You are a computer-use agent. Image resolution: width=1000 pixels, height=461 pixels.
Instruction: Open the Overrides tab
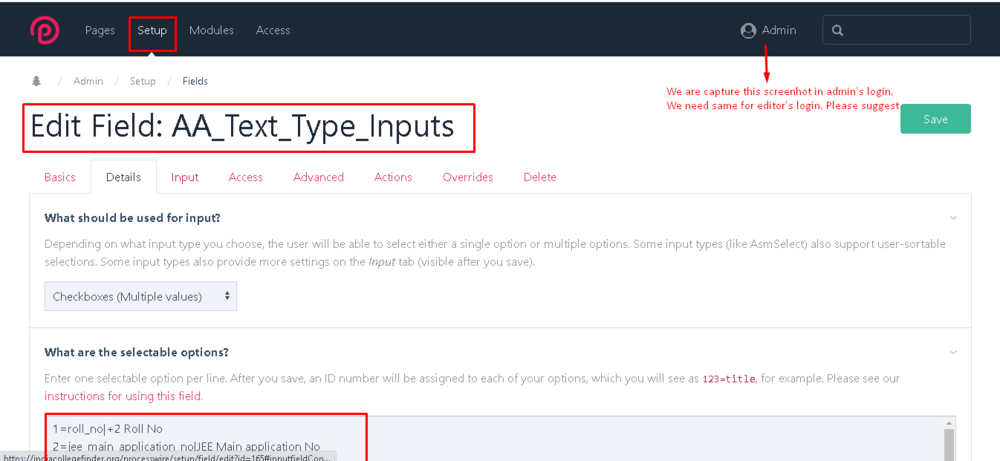468,177
